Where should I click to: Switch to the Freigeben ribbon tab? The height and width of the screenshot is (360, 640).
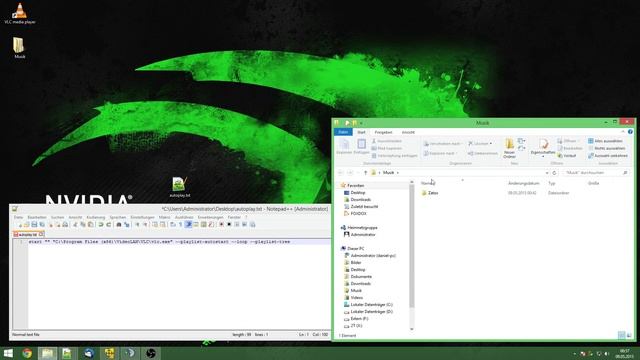tap(383, 132)
